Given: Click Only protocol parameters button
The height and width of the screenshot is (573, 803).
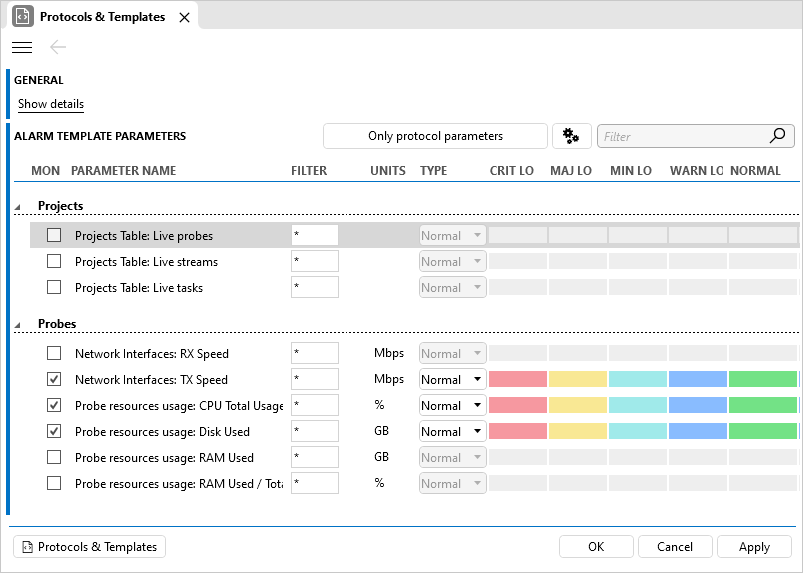Looking at the screenshot, I should 435,136.
